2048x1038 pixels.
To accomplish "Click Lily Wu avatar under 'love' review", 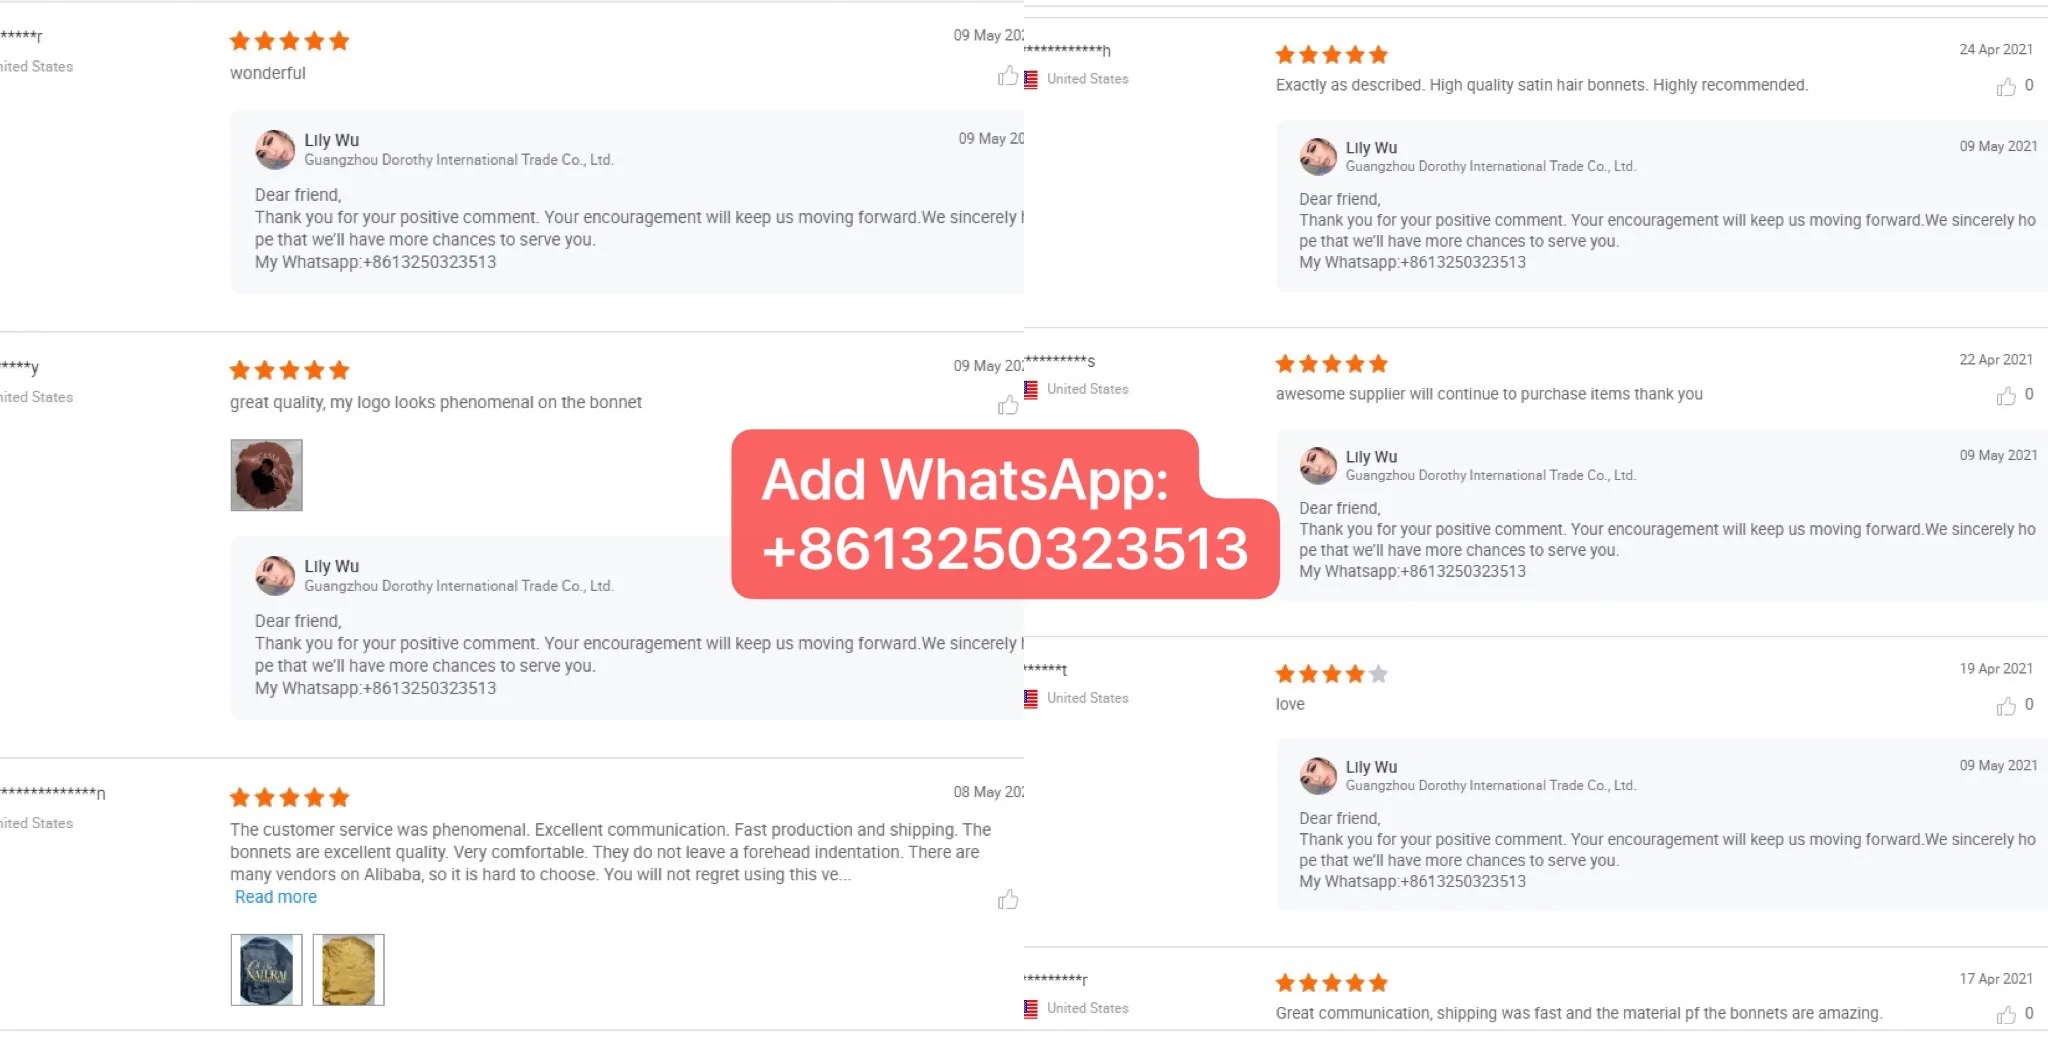I will pyautogui.click(x=1318, y=776).
